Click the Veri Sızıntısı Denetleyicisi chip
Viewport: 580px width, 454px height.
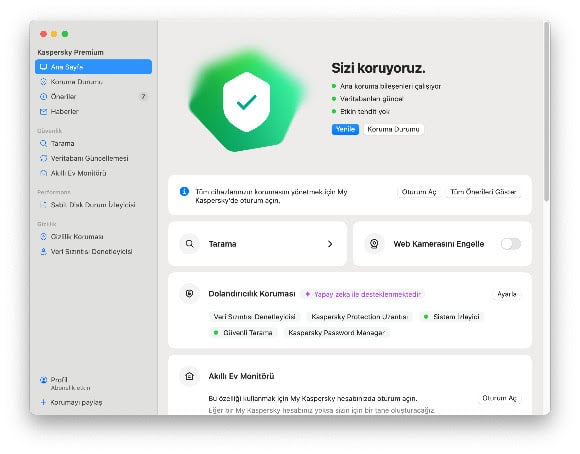[254, 317]
